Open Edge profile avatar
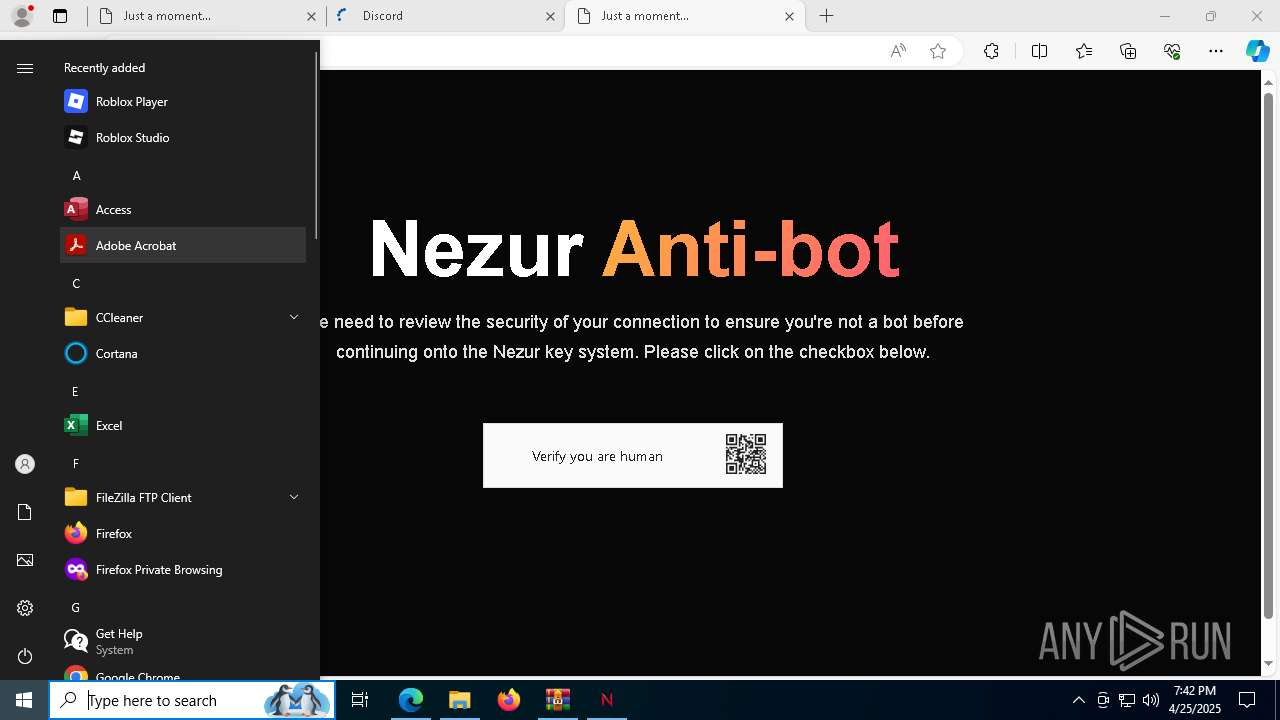 [x=22, y=16]
